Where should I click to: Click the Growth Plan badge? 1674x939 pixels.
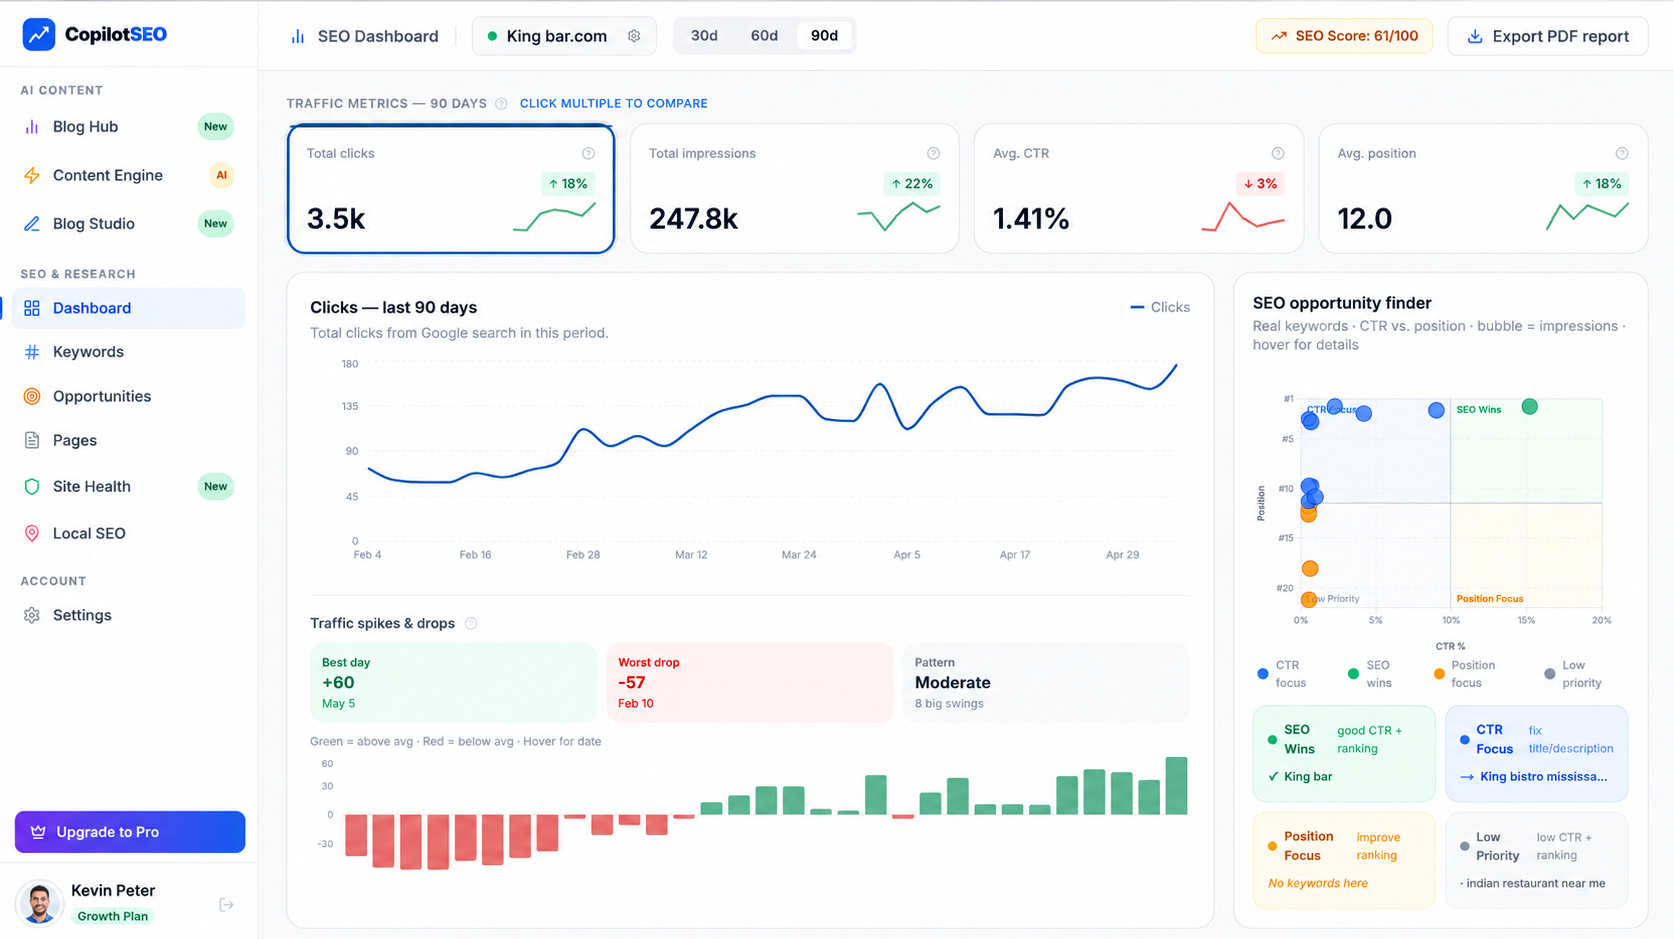(x=113, y=916)
